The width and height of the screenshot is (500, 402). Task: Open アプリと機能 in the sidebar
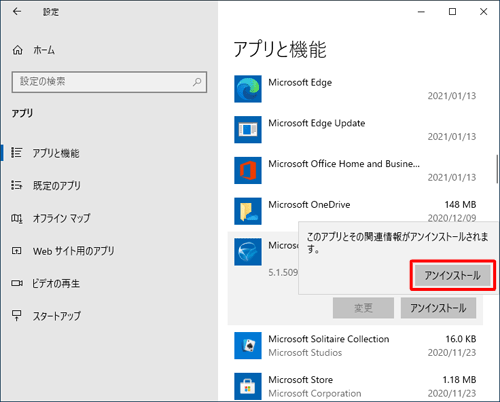(56, 153)
